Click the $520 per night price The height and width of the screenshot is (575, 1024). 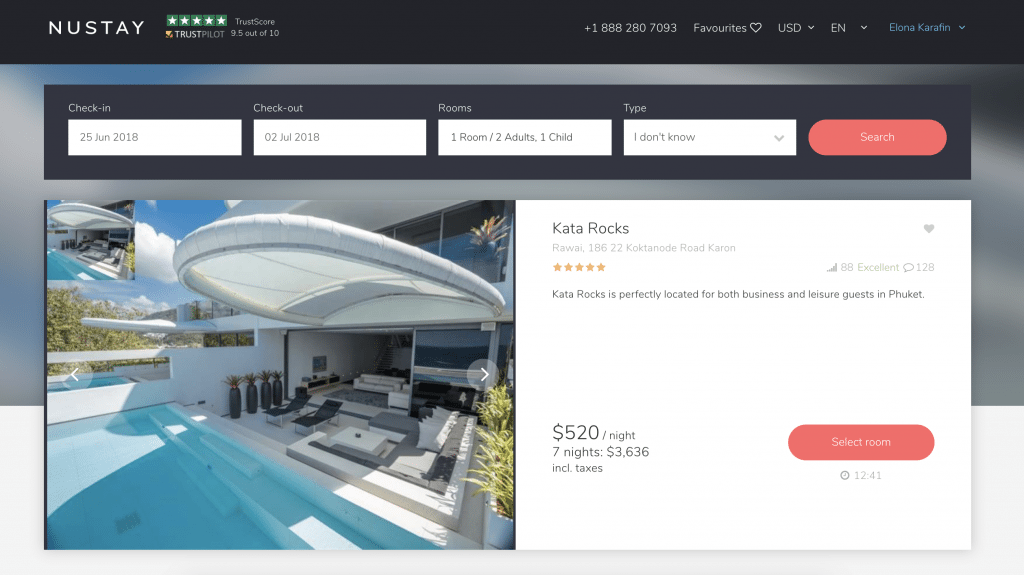594,433
